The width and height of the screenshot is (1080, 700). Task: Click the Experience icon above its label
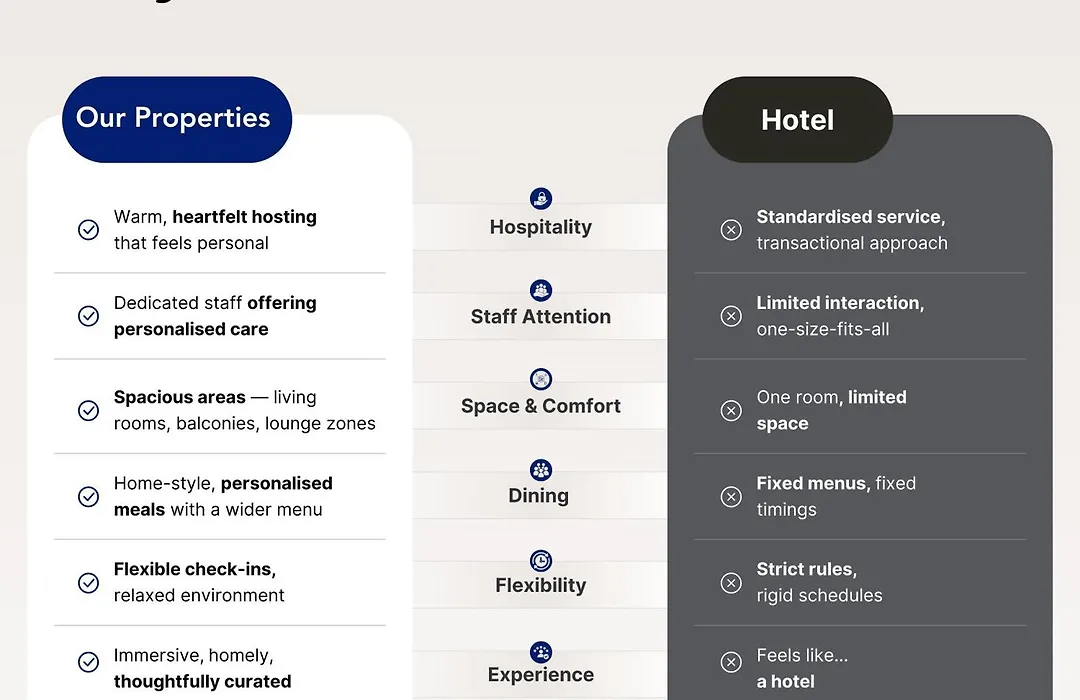[x=541, y=652]
